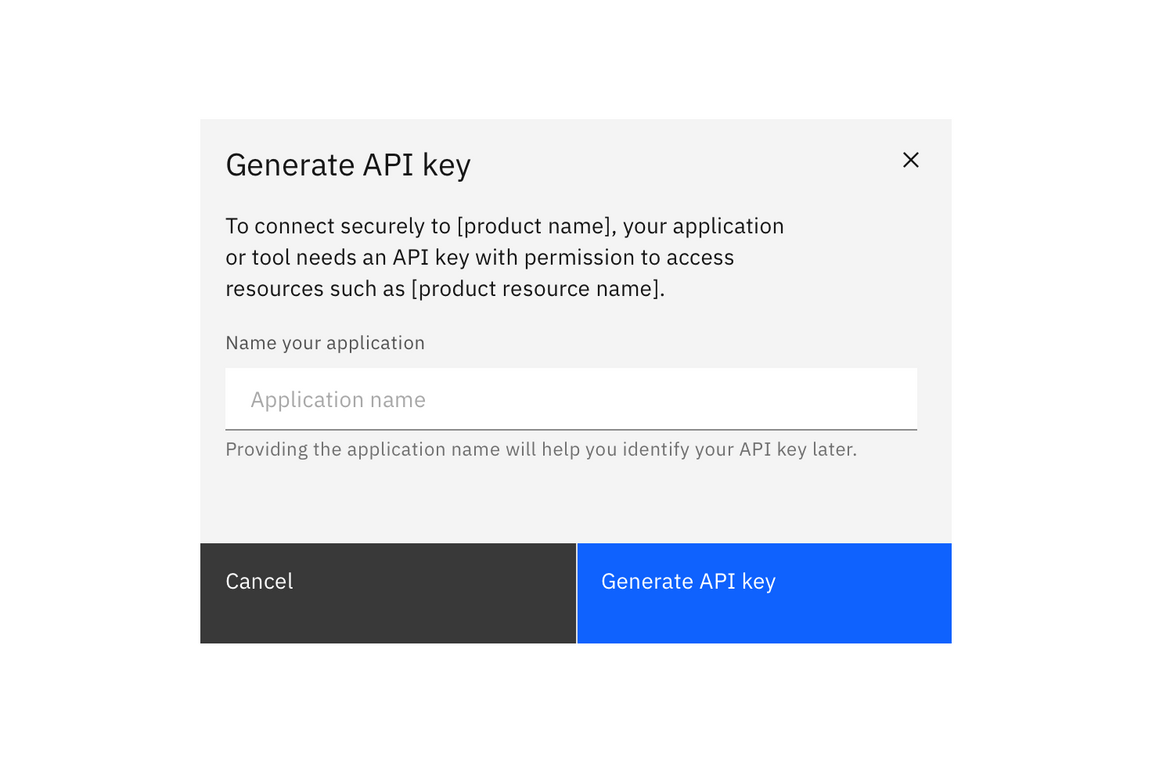
Task: Select the text field under Name your application
Action: pyautogui.click(x=571, y=399)
